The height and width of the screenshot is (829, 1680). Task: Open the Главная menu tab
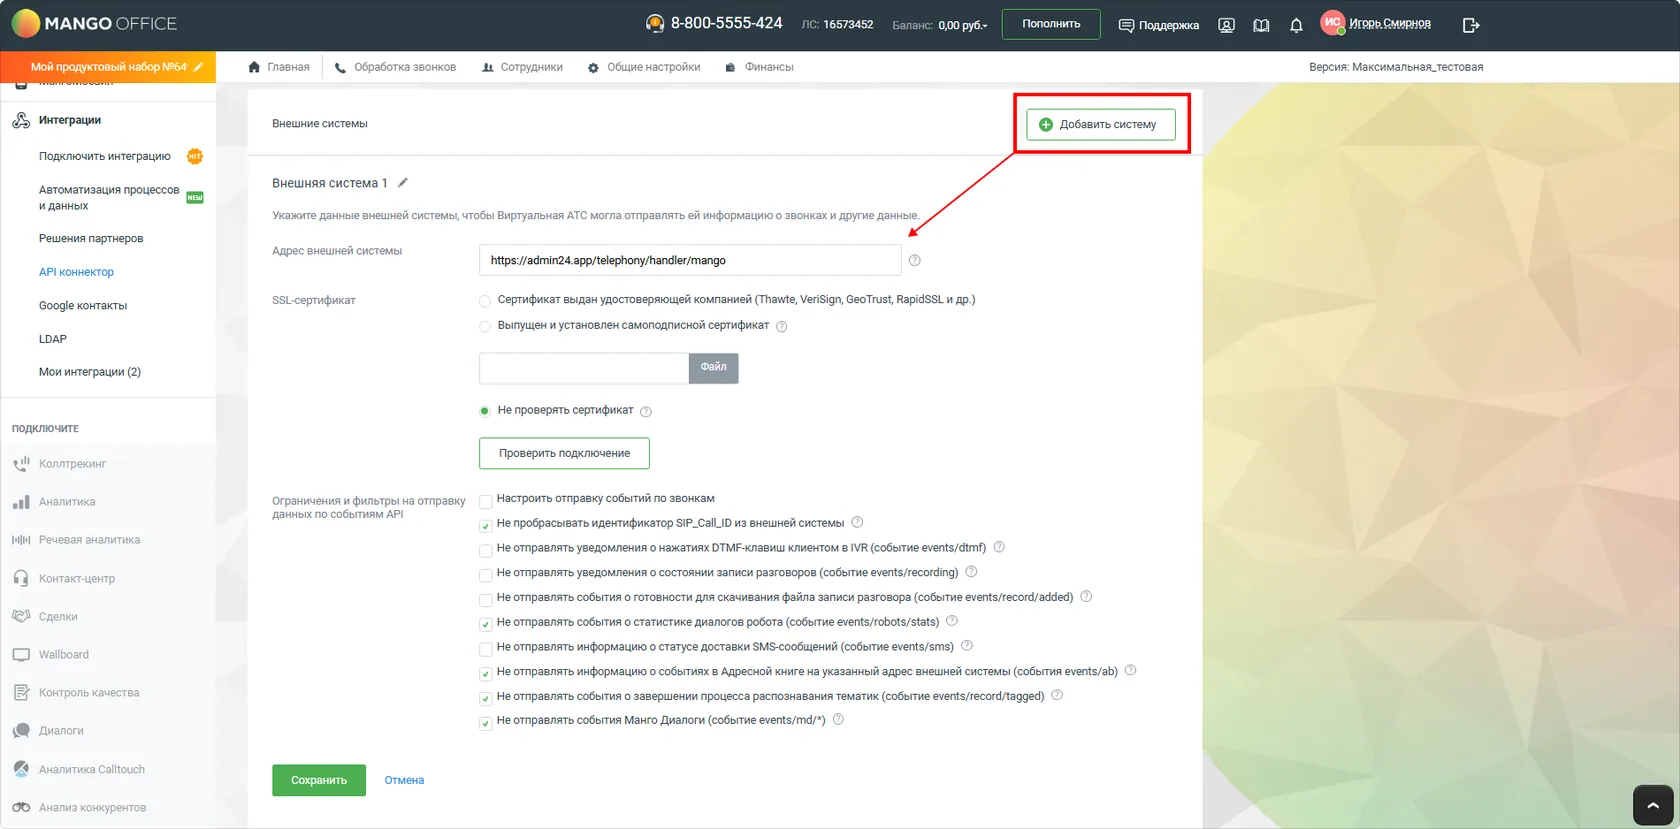pos(279,67)
